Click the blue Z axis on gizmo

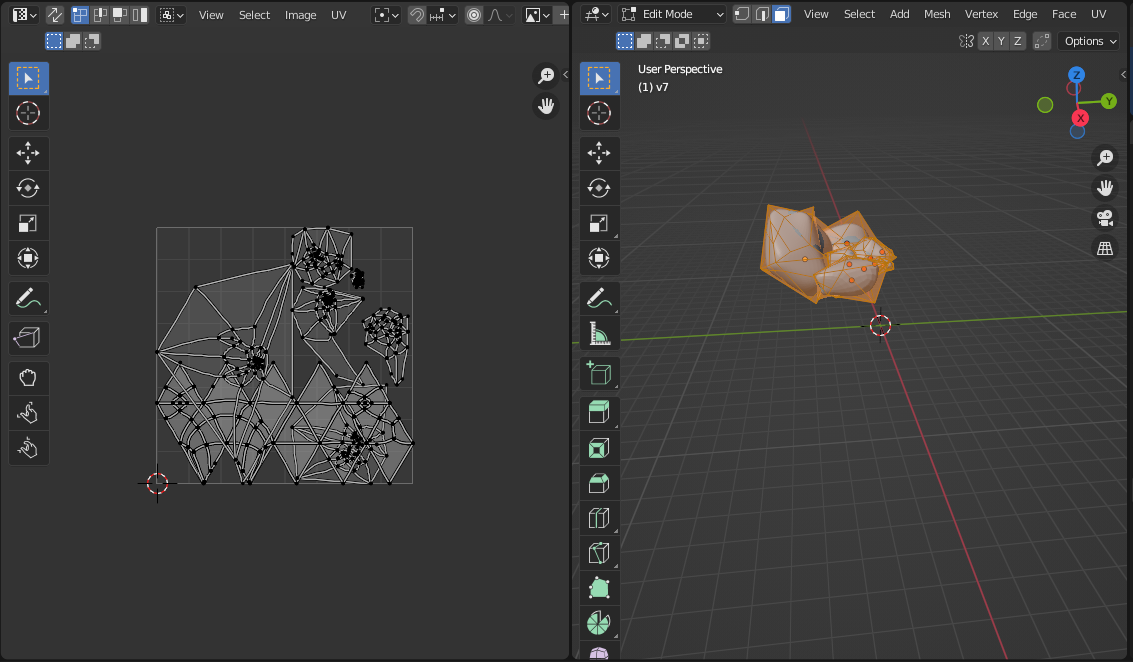1077,74
